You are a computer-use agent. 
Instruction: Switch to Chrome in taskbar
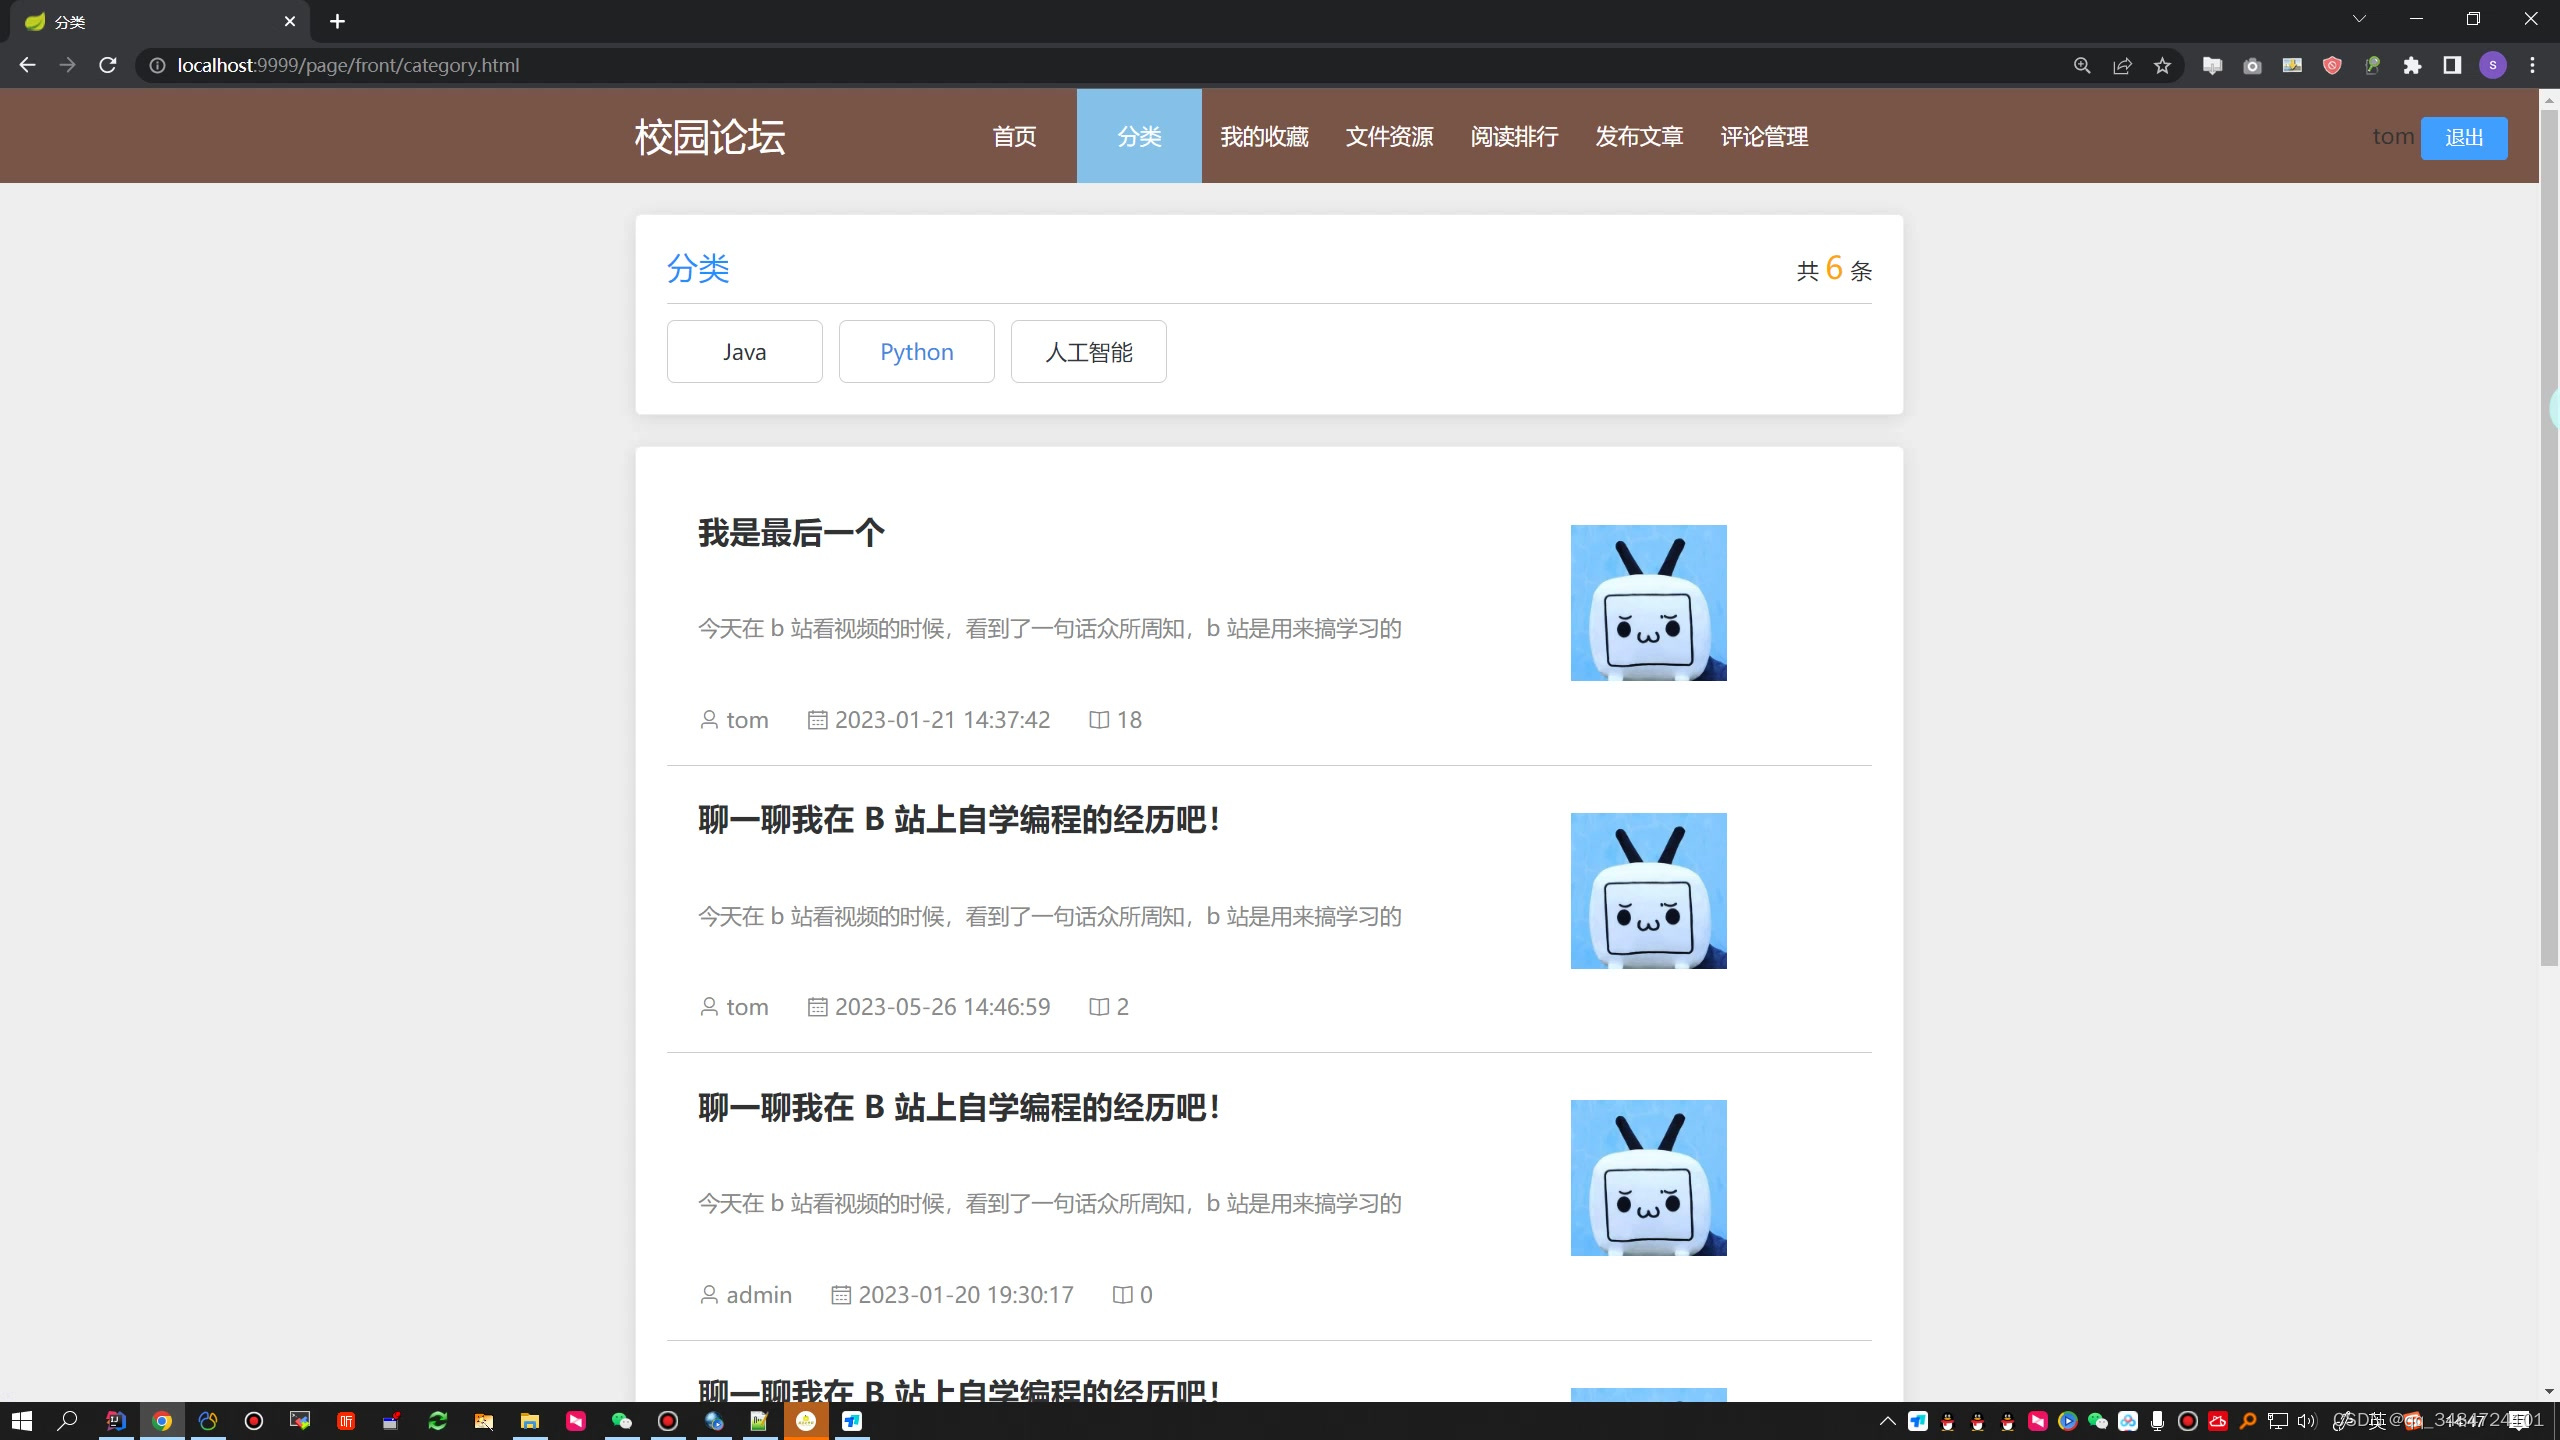[x=162, y=1421]
